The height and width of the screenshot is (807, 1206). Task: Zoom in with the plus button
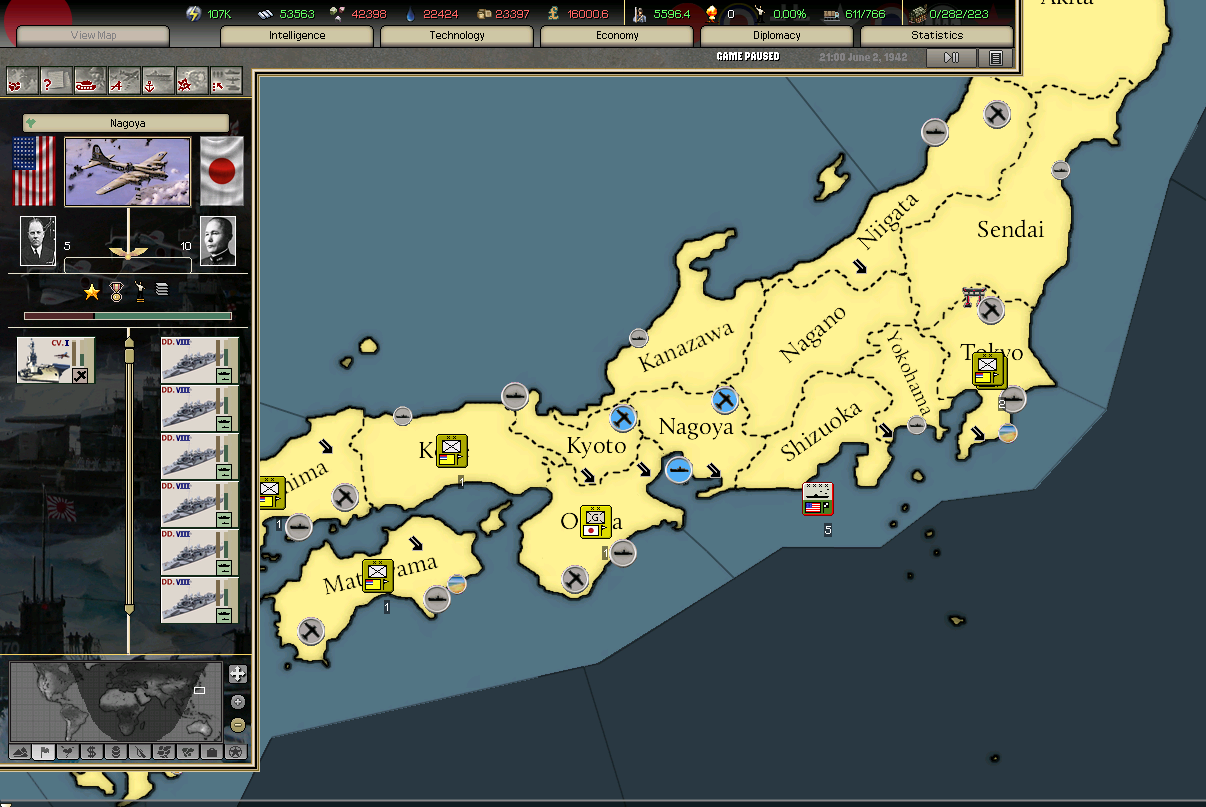pos(237,702)
